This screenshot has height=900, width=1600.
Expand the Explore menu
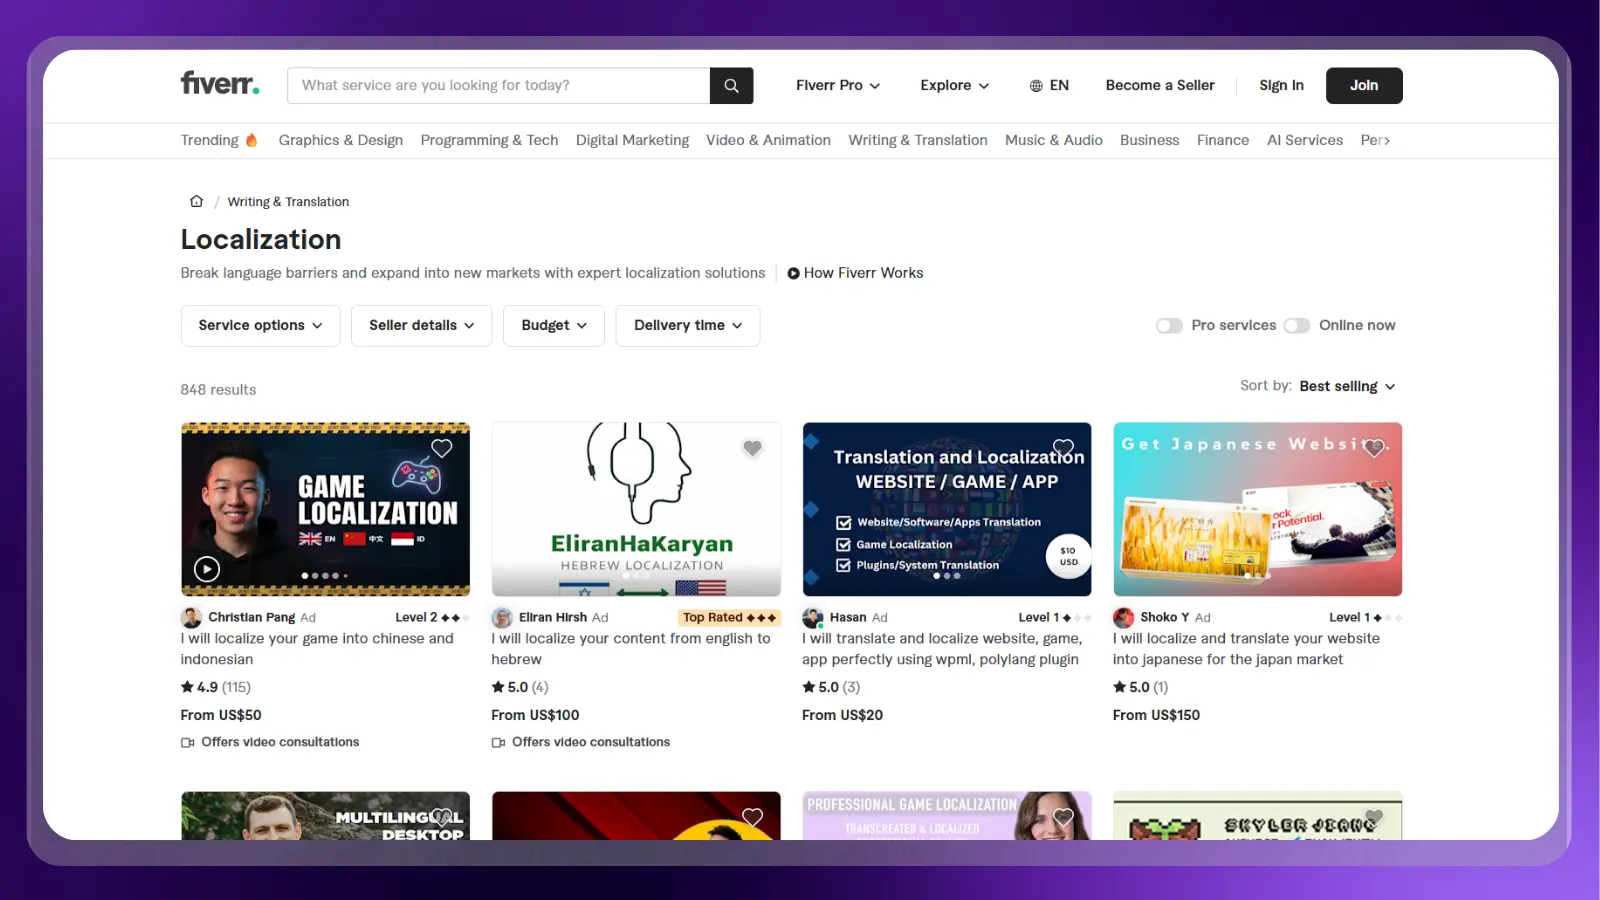click(x=955, y=86)
